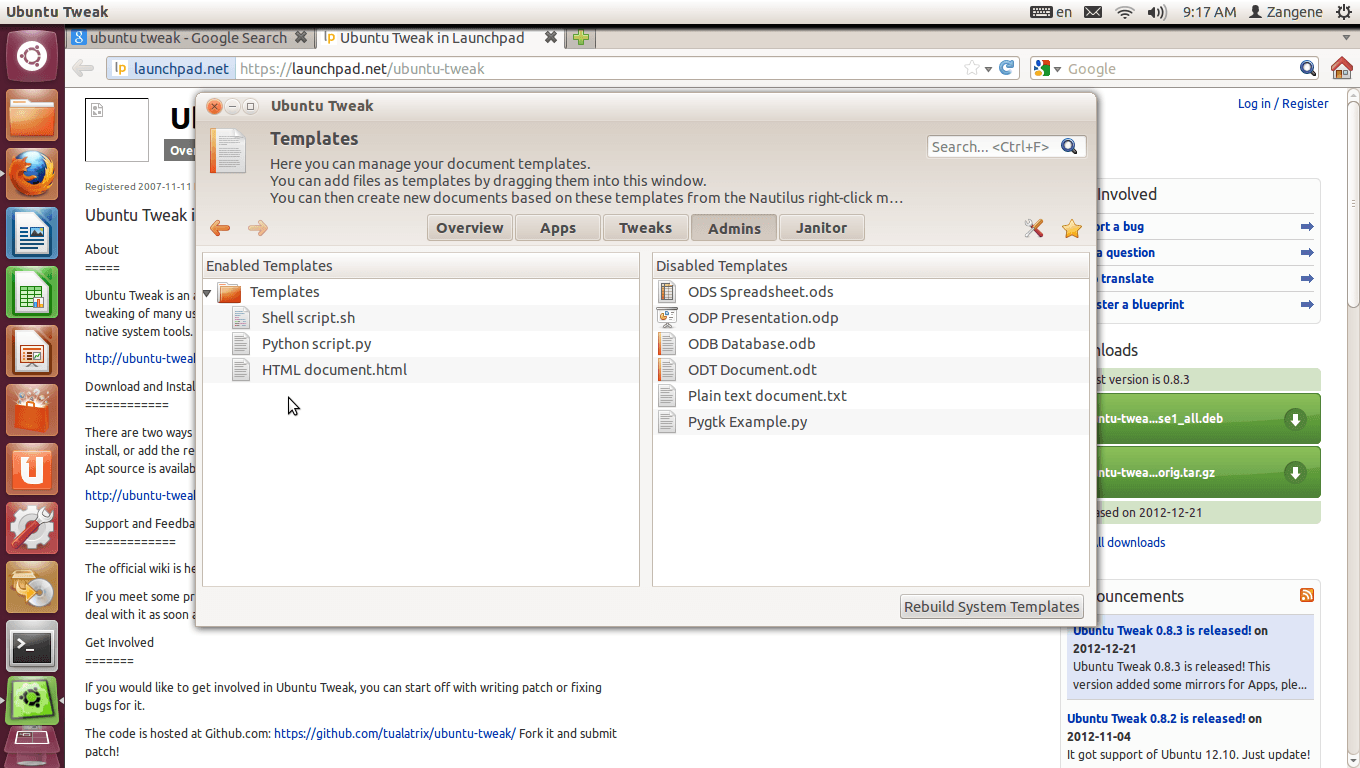
Task: Open the network indicator menu
Action: coord(1125,12)
